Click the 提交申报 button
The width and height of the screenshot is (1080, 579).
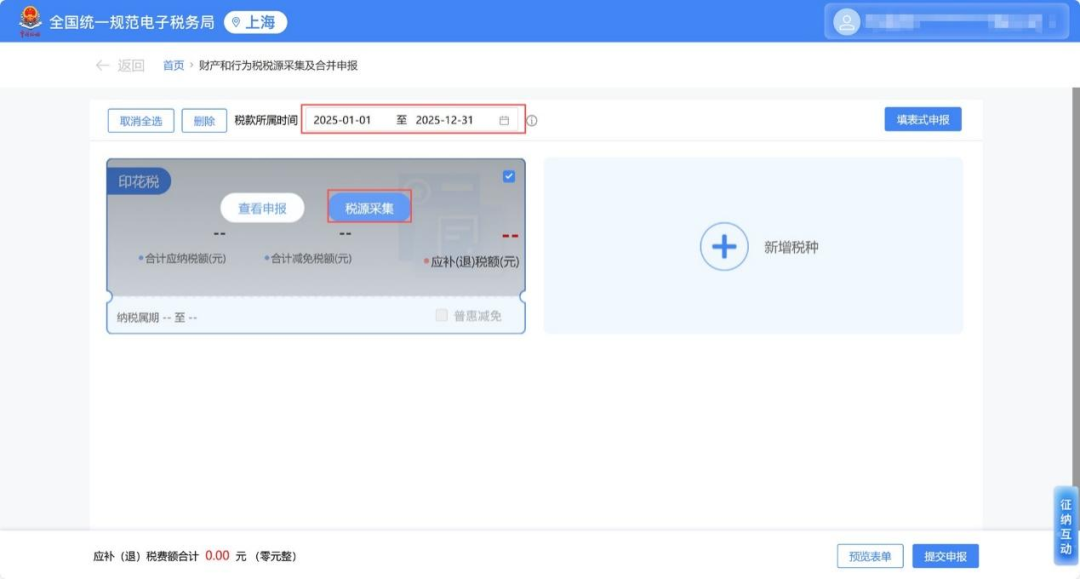pos(945,556)
